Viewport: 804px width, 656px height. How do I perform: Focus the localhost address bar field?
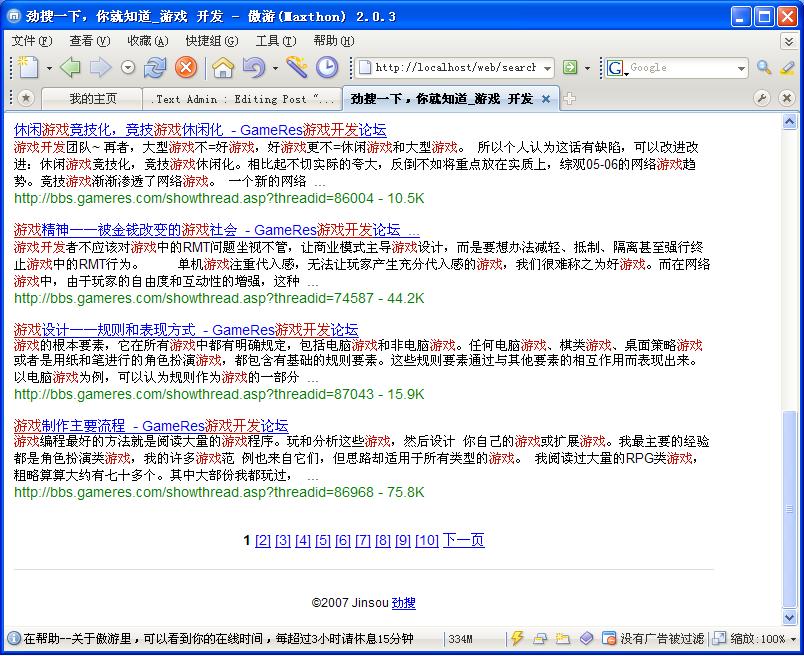455,67
